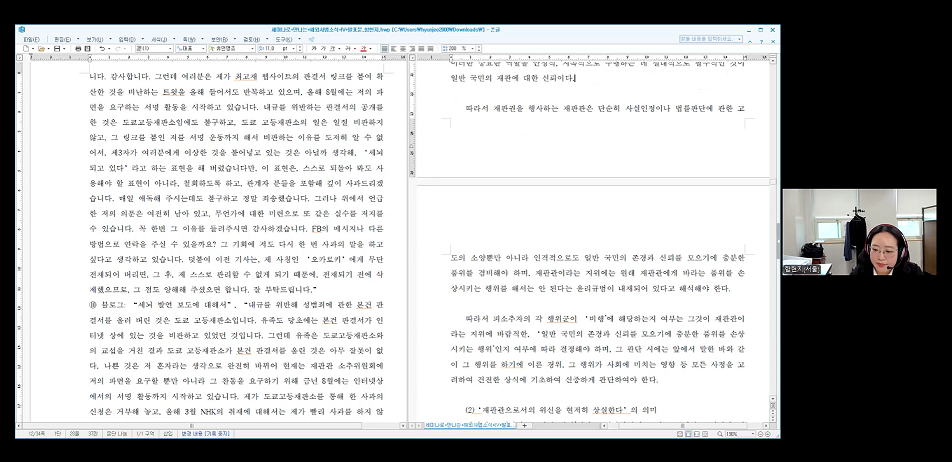Open the 편집 menu
Viewport: 952px width, 462px height.
[x=63, y=39]
